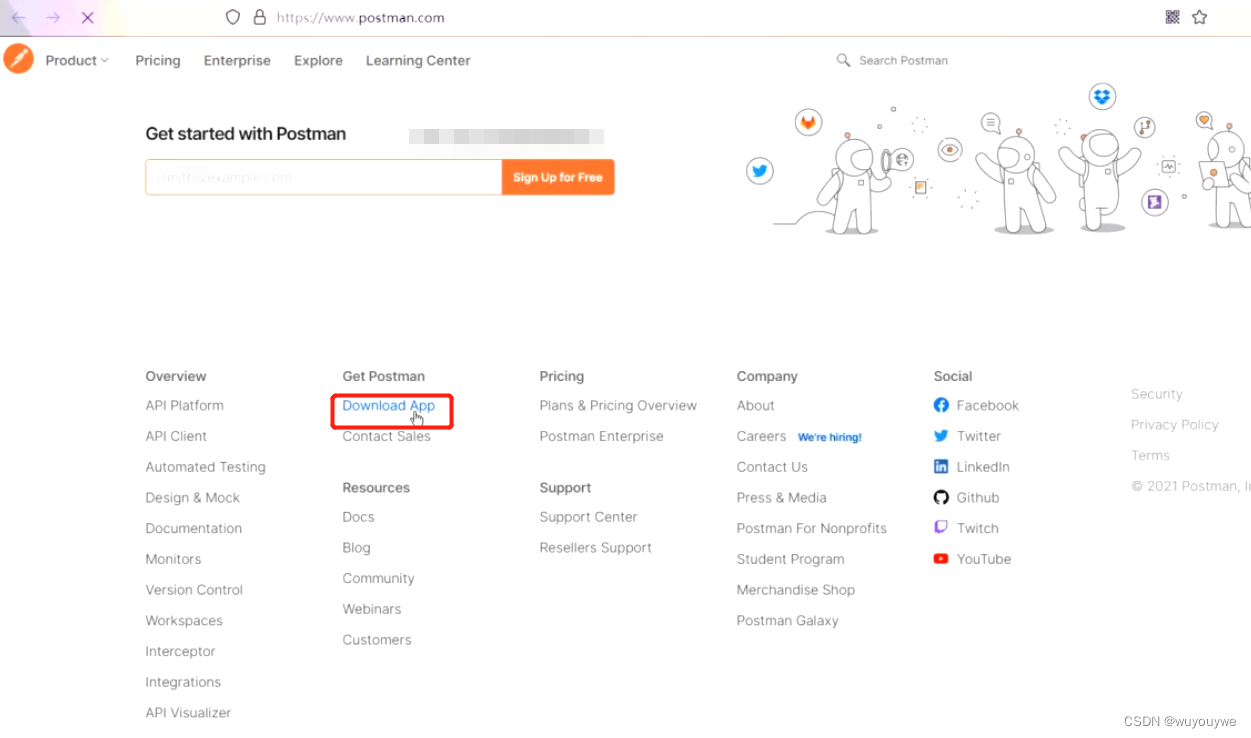
Task: Open the Postman Enterprise link
Action: [601, 436]
